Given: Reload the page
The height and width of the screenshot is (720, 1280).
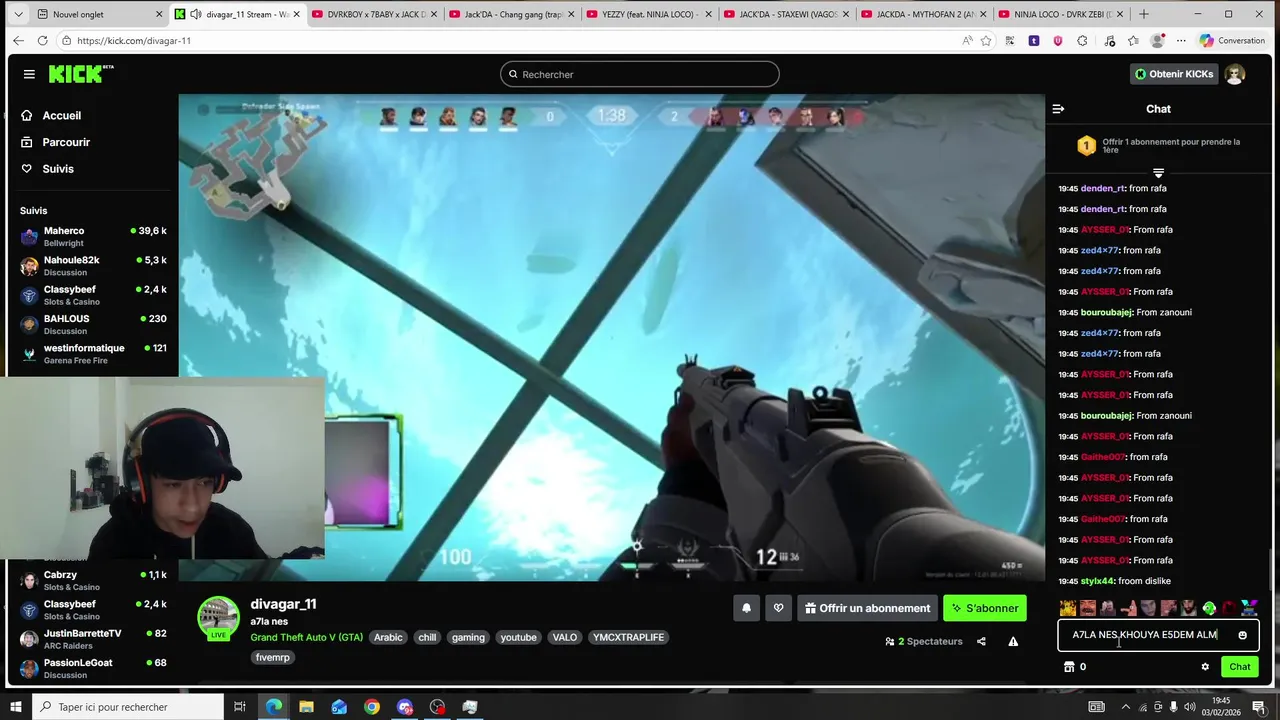Looking at the screenshot, I should pos(42,41).
